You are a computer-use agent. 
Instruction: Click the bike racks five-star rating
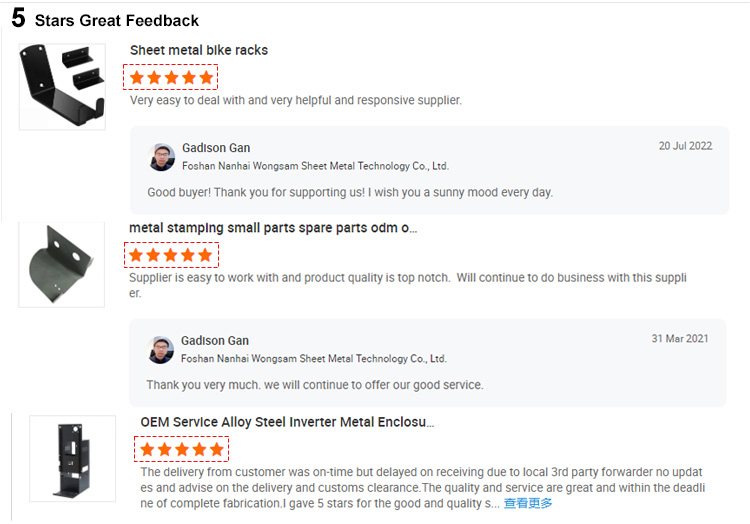(x=171, y=78)
